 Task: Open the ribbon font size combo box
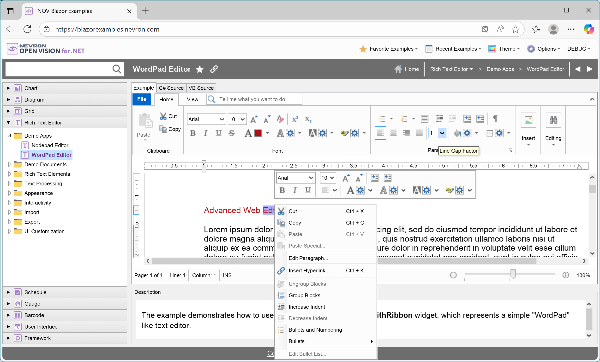tap(237, 119)
